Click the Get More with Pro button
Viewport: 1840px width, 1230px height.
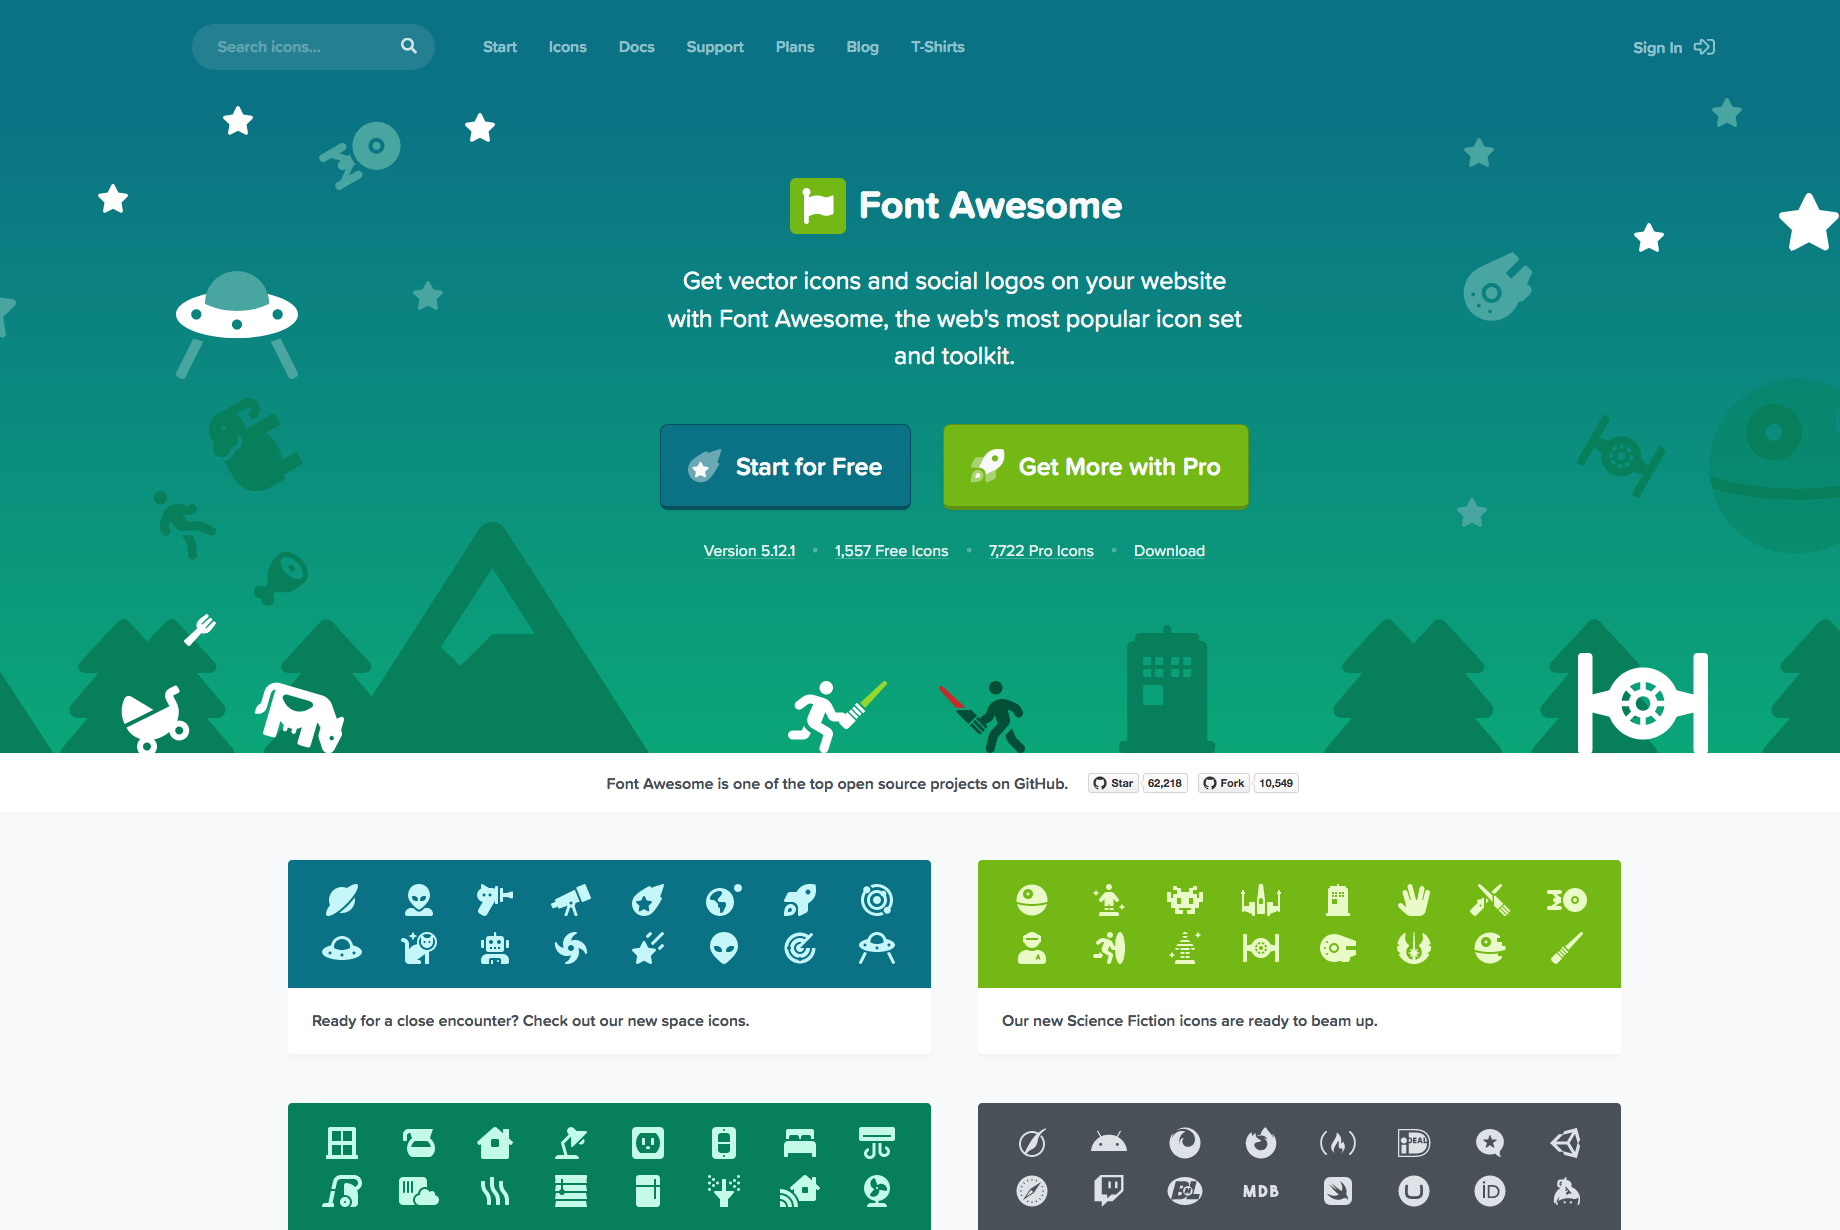1096,467
